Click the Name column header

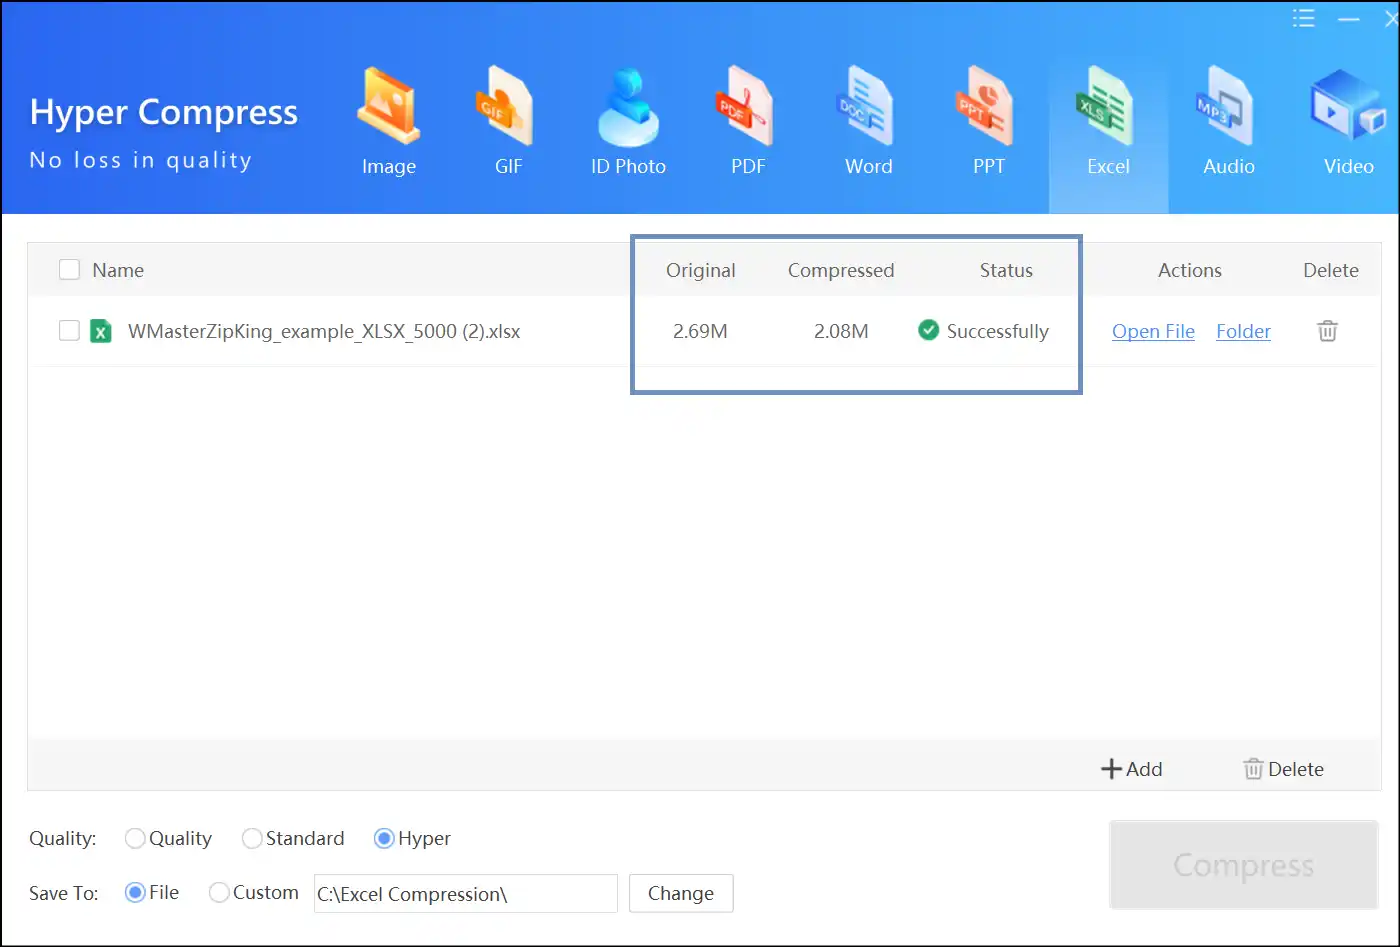pyautogui.click(x=118, y=270)
